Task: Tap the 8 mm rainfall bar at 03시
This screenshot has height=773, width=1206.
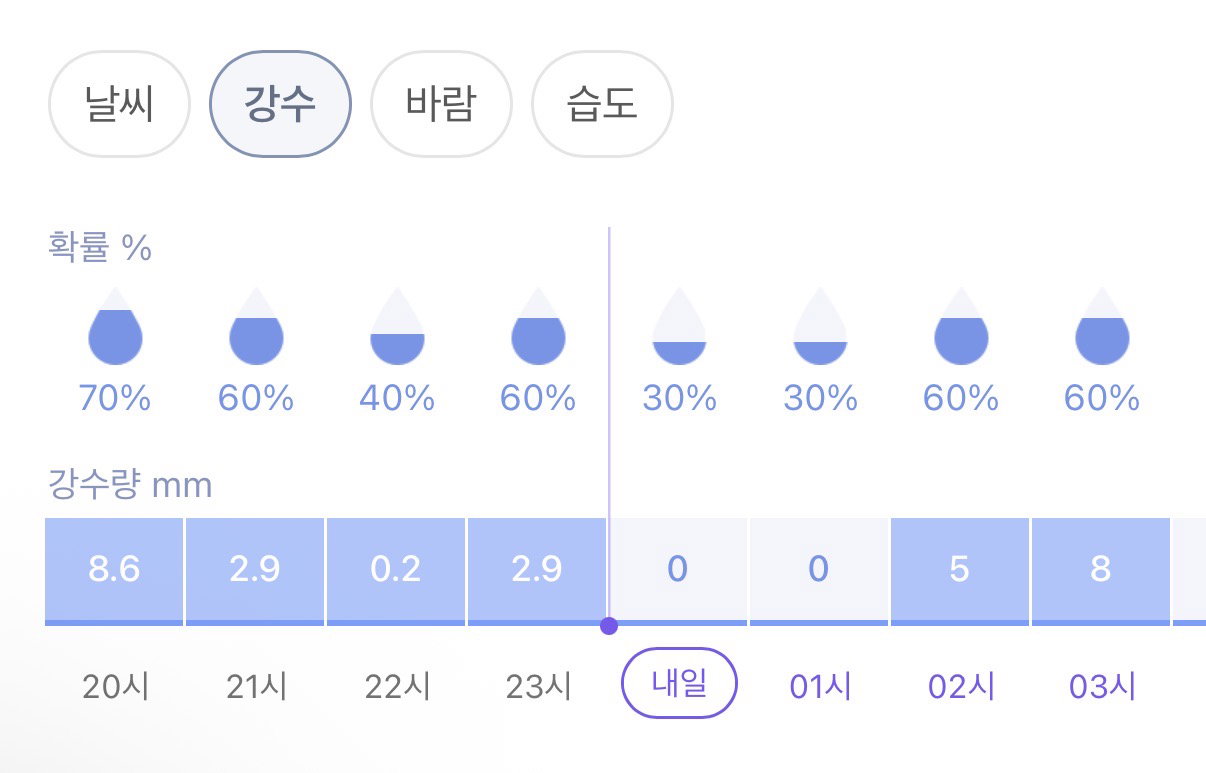Action: pyautogui.click(x=1101, y=571)
